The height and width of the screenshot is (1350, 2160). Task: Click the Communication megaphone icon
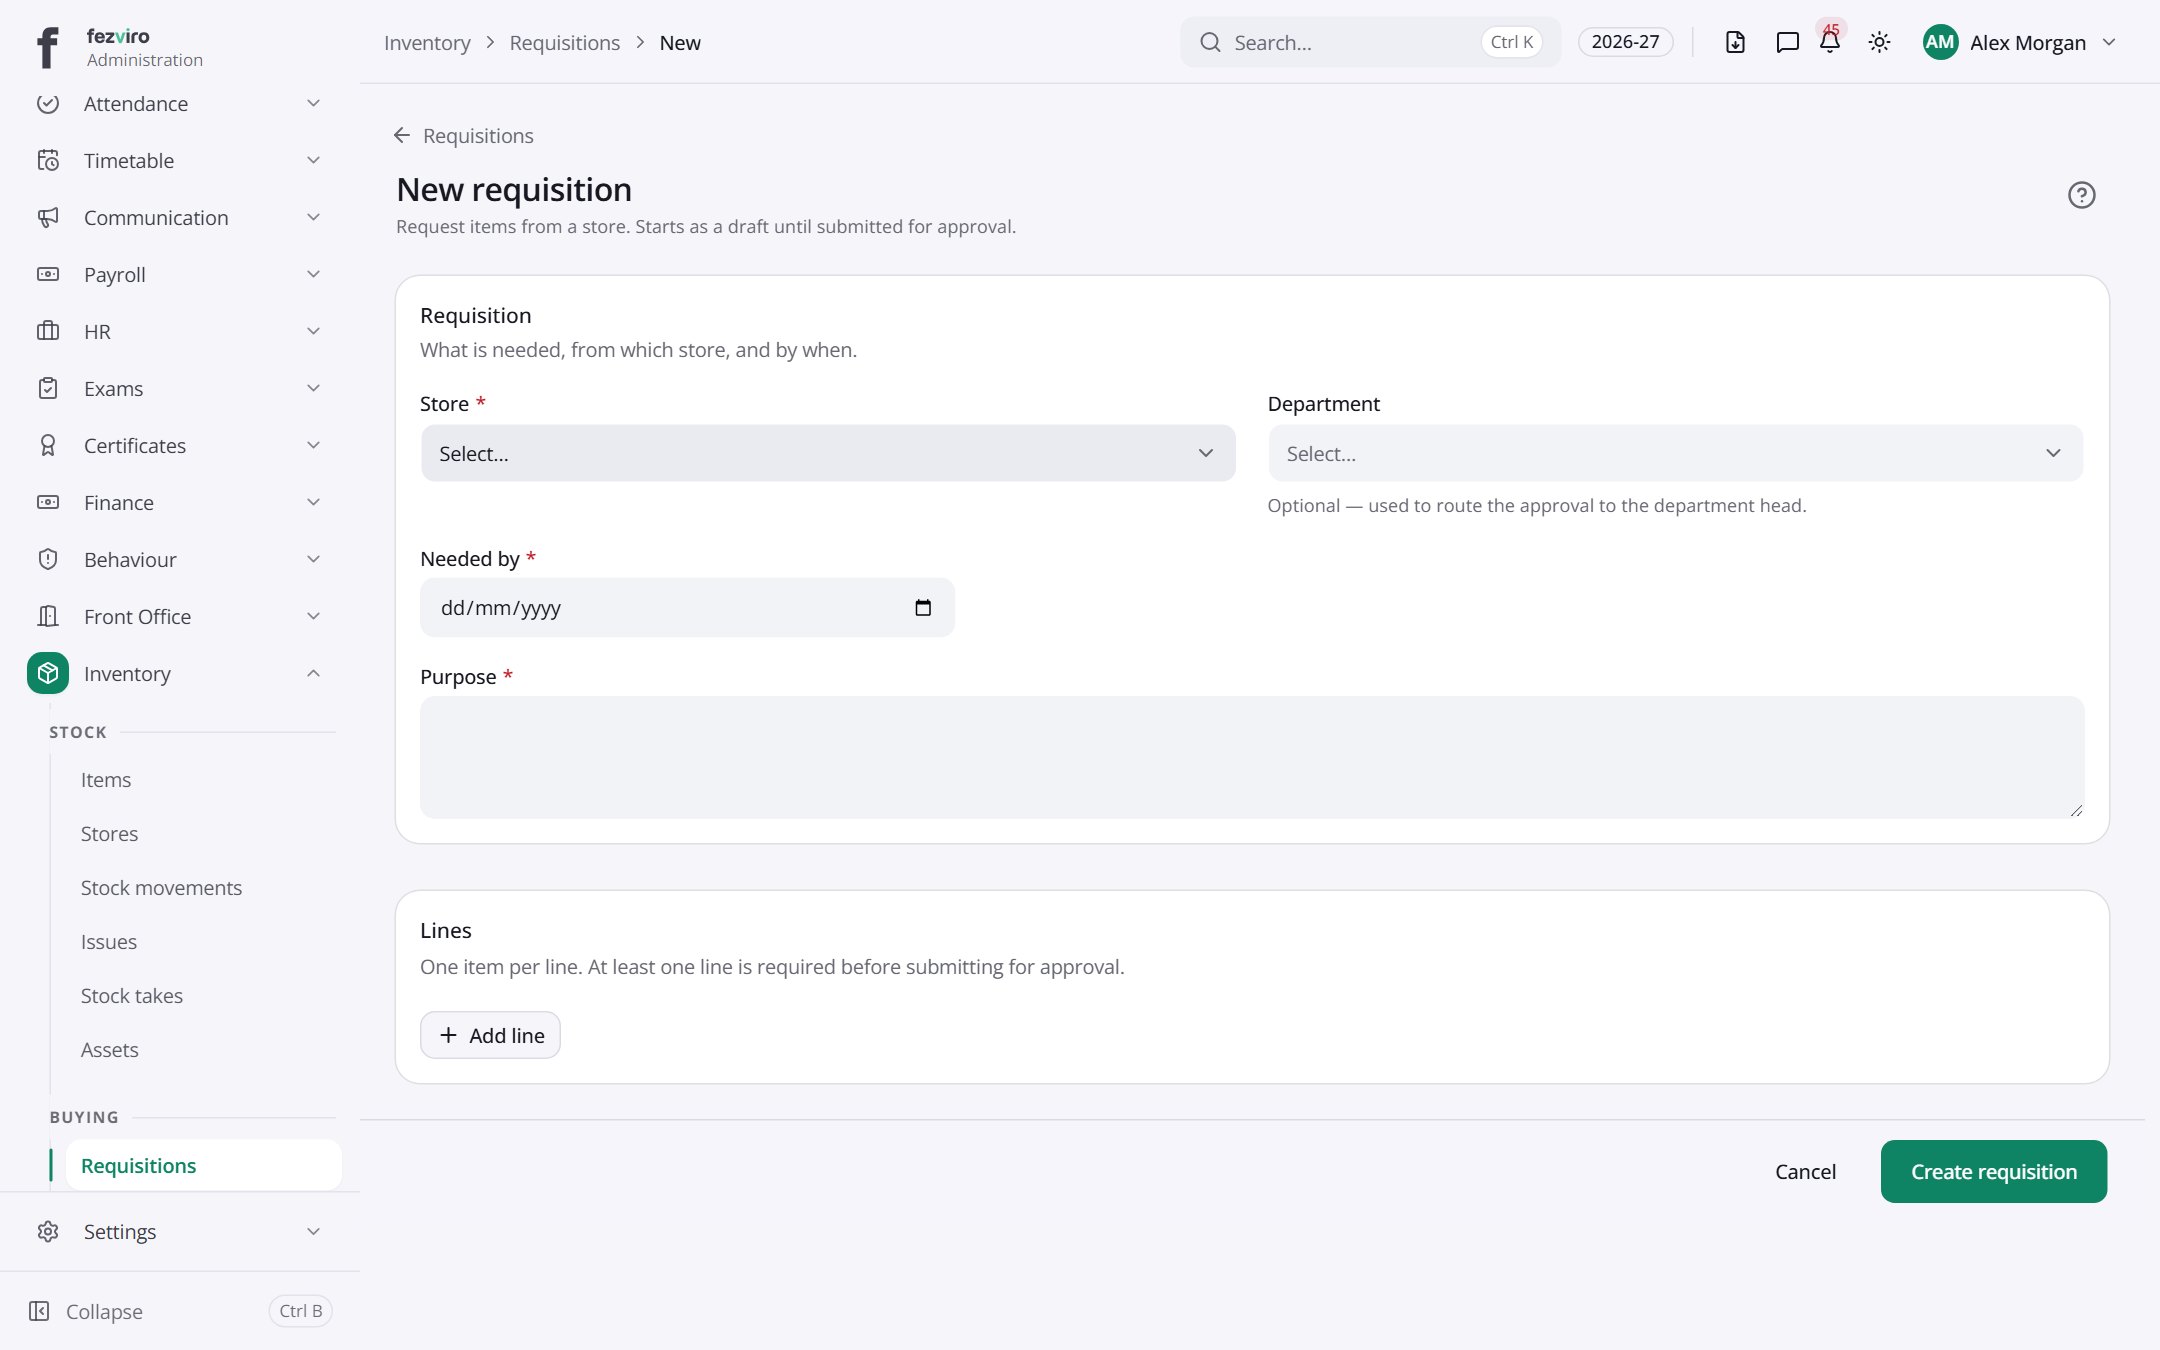[48, 218]
